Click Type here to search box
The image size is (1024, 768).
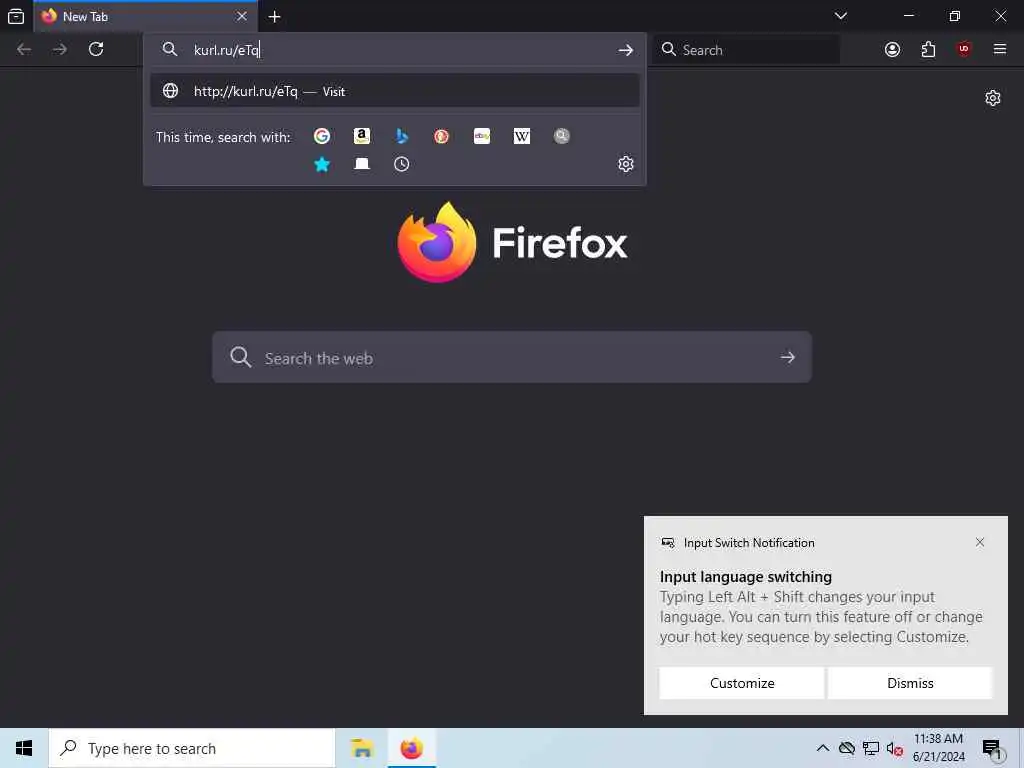click(192, 748)
